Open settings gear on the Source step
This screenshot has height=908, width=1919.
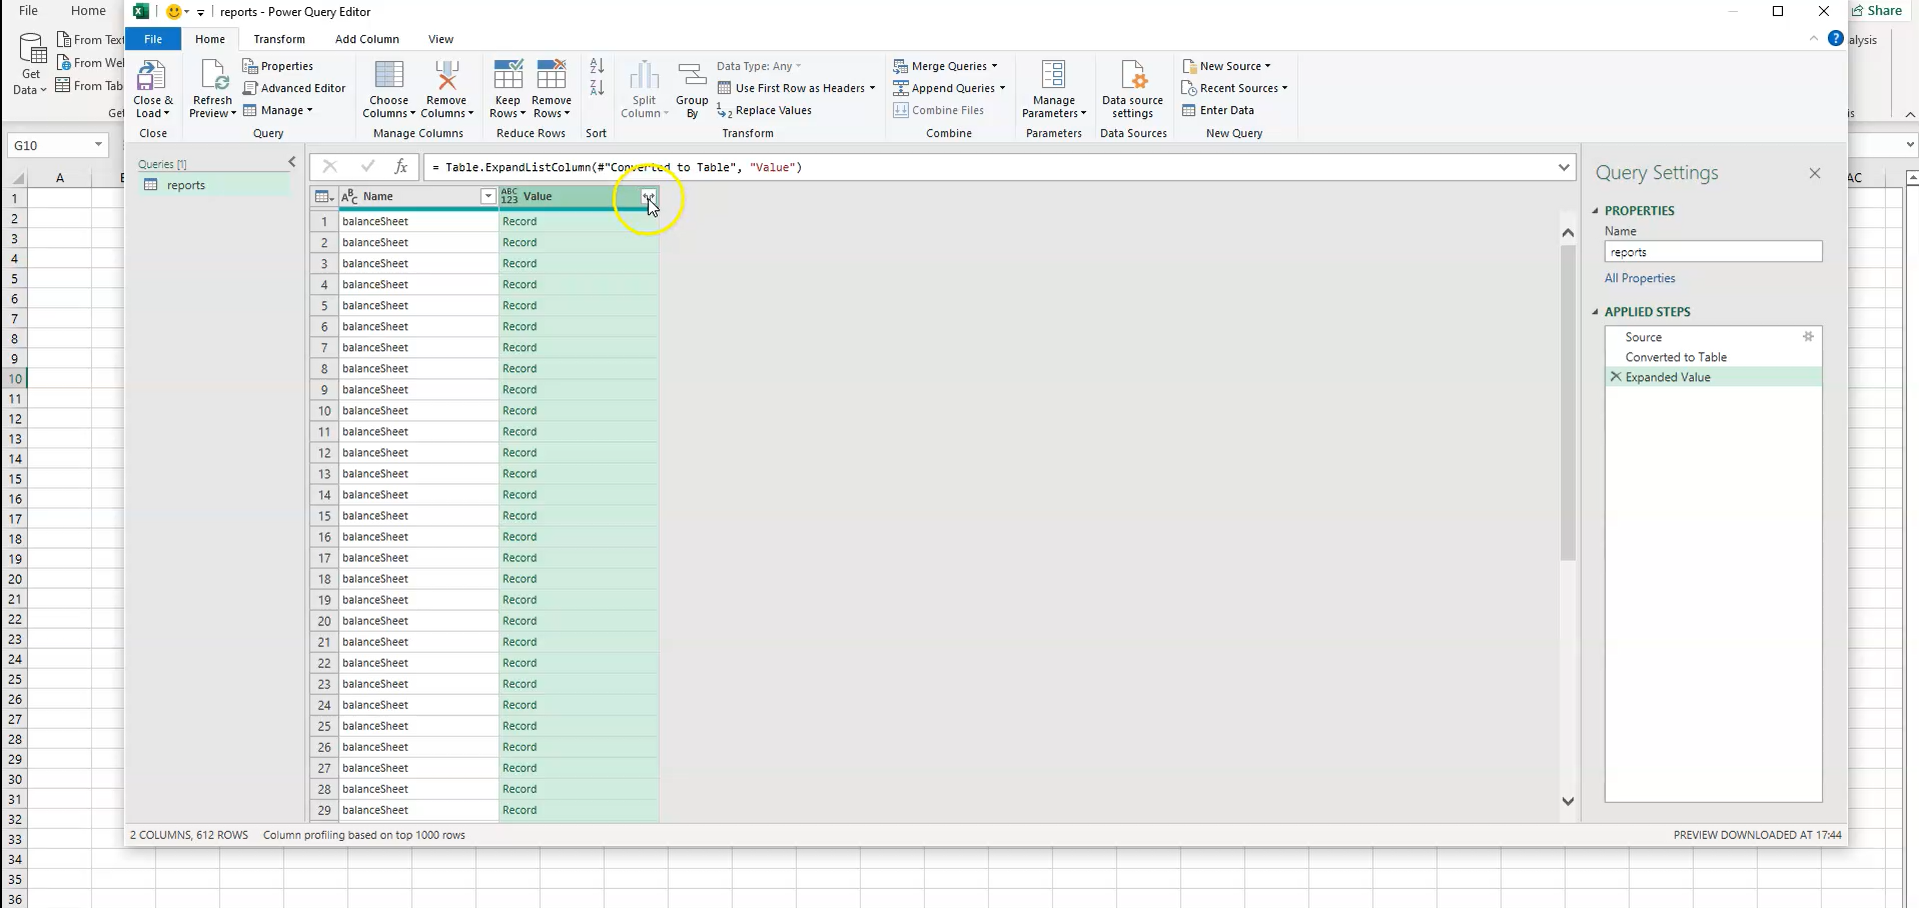click(x=1809, y=337)
